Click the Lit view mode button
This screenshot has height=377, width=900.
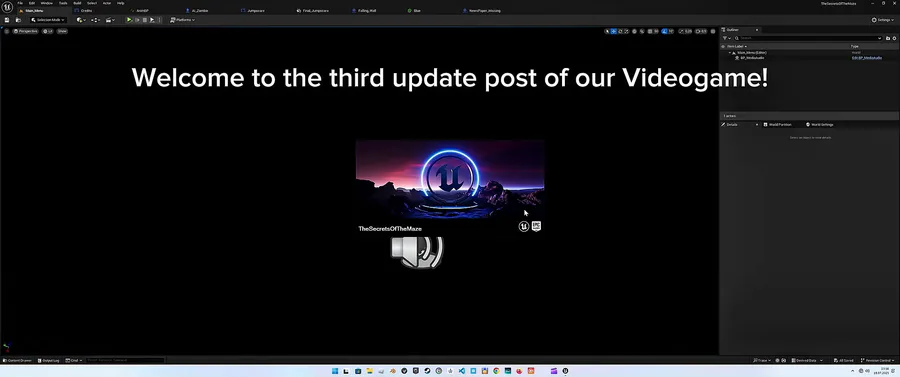tap(48, 31)
